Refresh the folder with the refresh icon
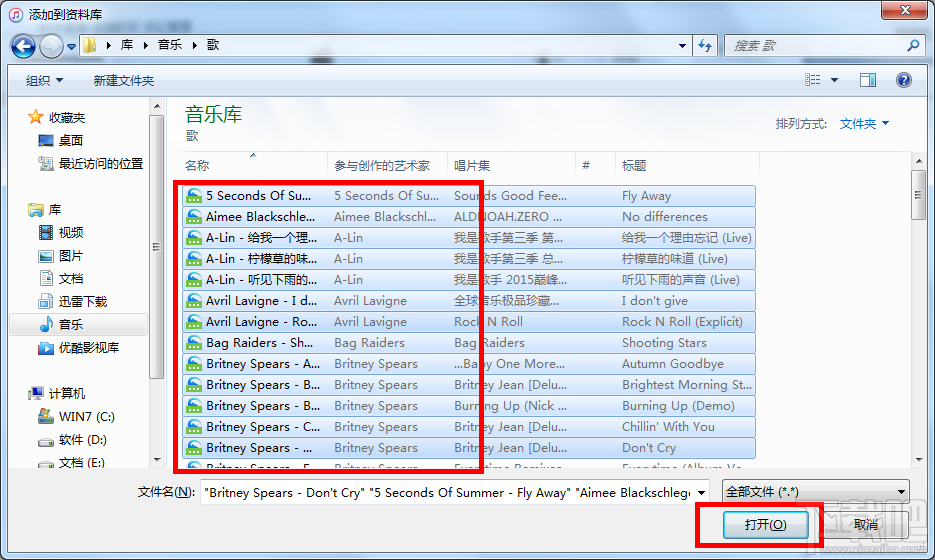Screen dimensions: 935x560 (x=705, y=45)
